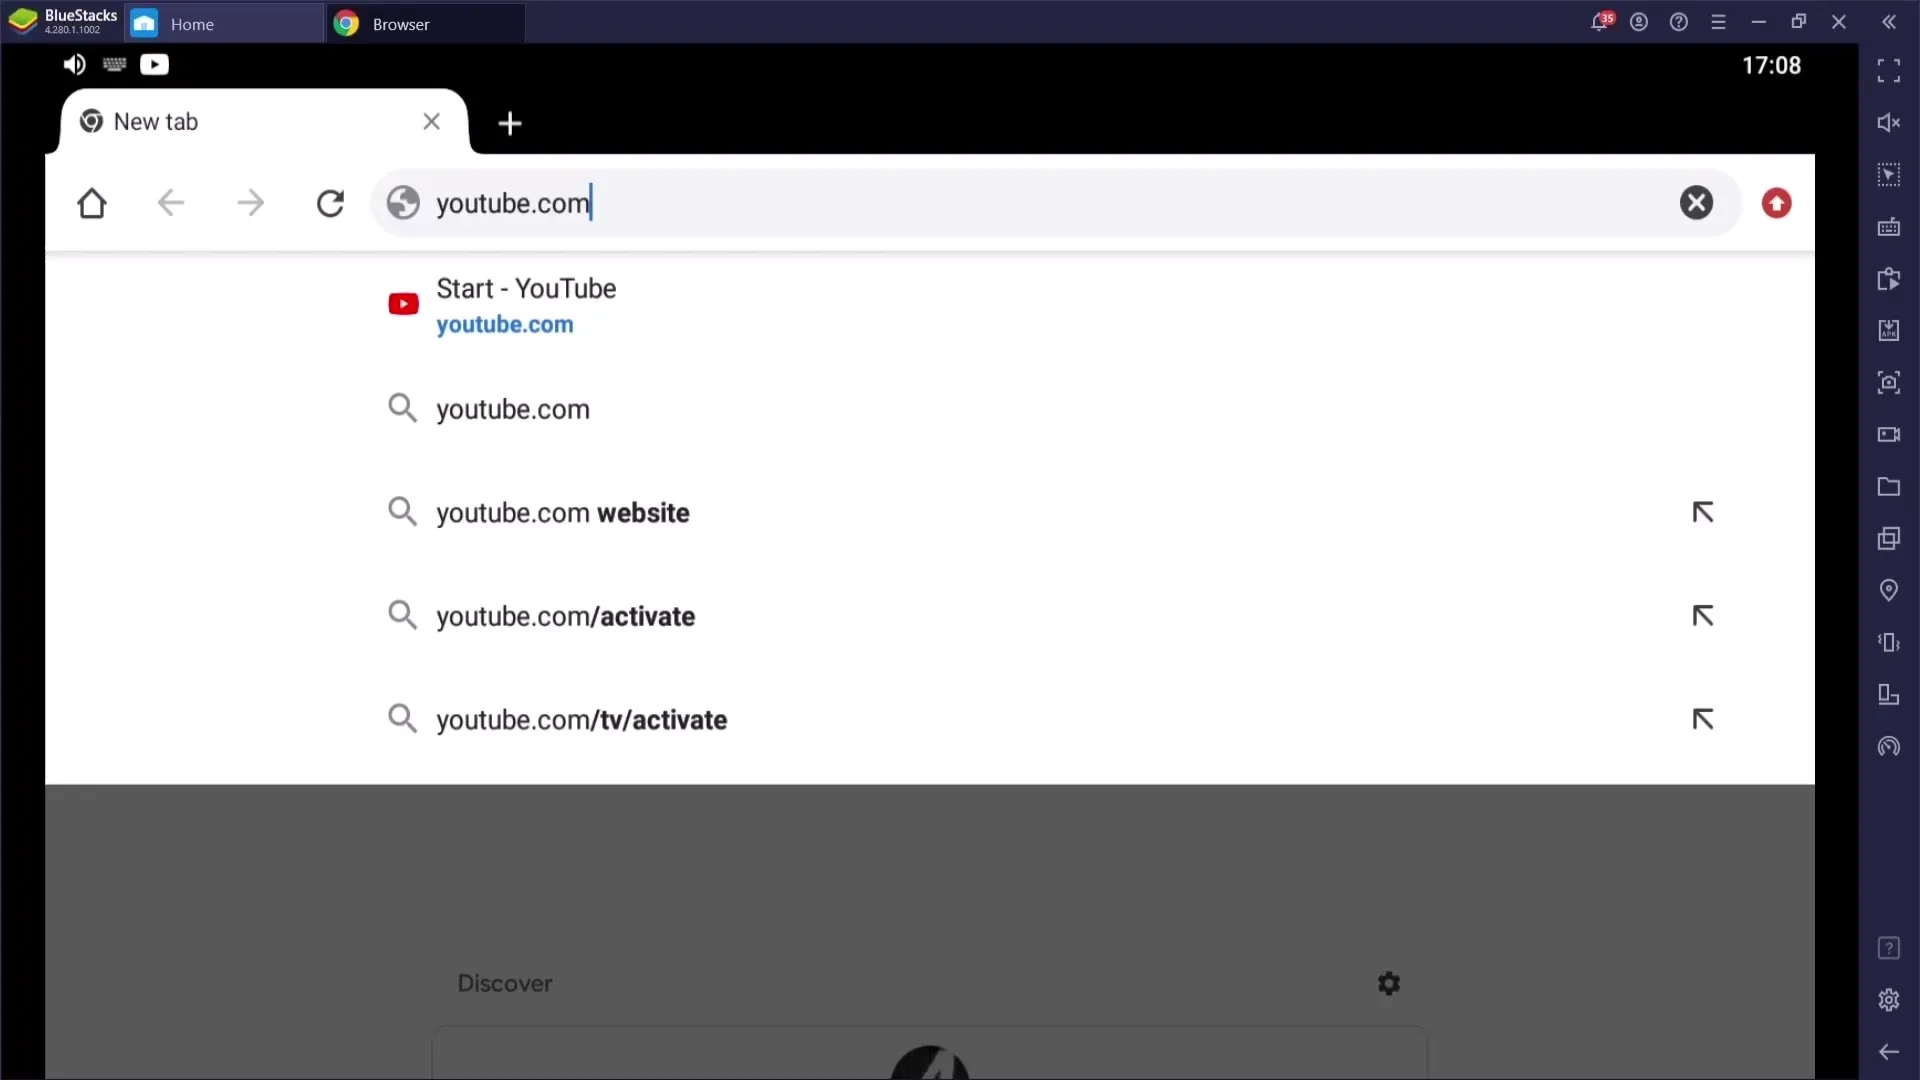Click the keyboard icon in BlueStacks toolbar
The image size is (1920, 1080).
click(113, 63)
